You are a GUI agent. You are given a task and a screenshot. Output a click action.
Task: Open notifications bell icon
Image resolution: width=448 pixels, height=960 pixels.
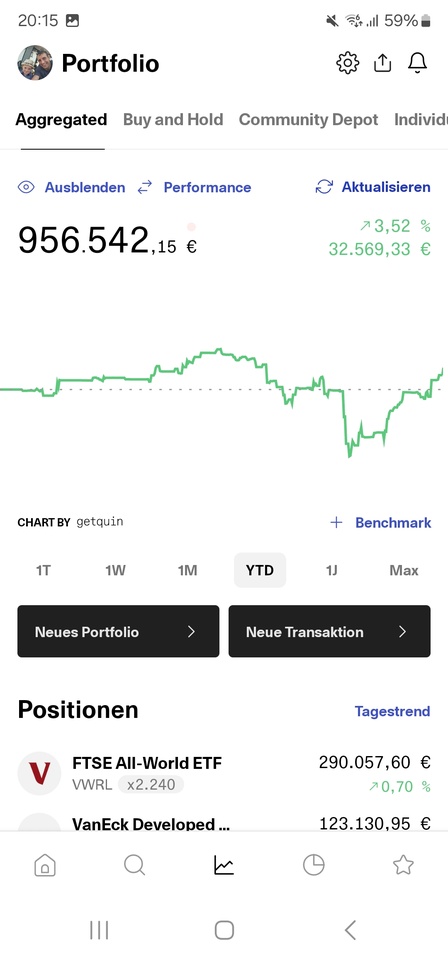click(417, 63)
